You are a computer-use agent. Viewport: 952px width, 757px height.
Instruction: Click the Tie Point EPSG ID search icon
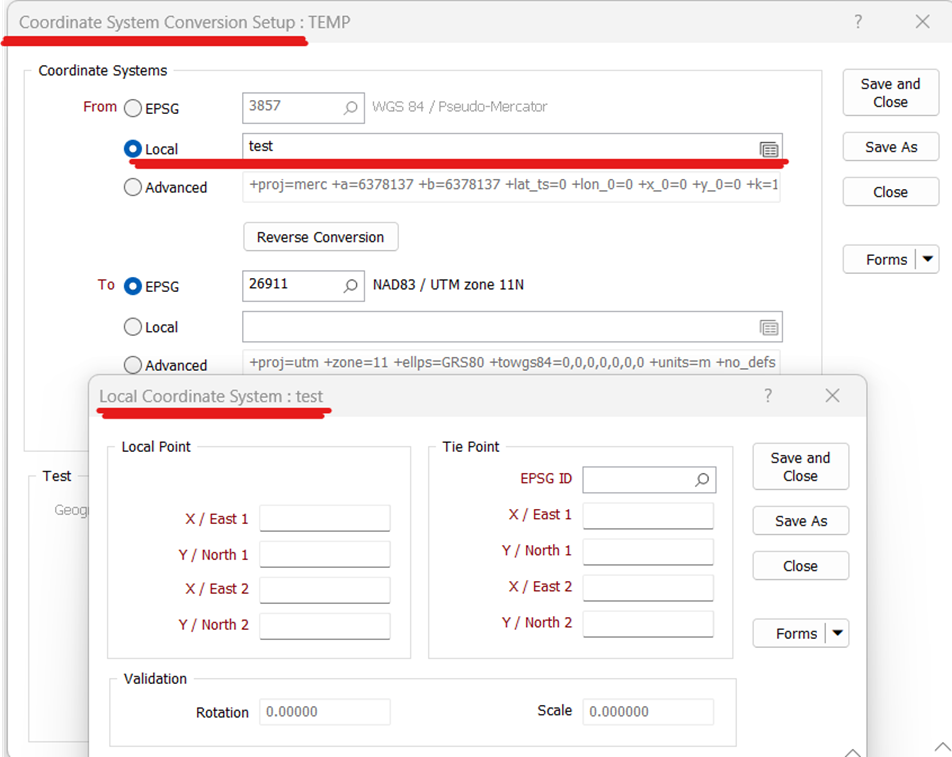(702, 480)
